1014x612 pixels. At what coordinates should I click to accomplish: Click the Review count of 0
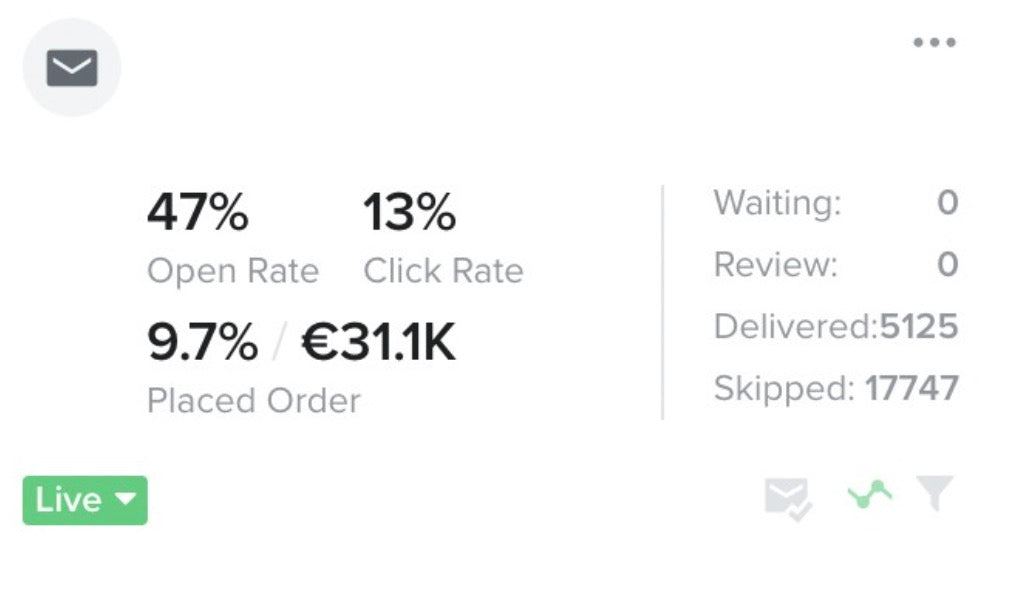[x=947, y=265]
